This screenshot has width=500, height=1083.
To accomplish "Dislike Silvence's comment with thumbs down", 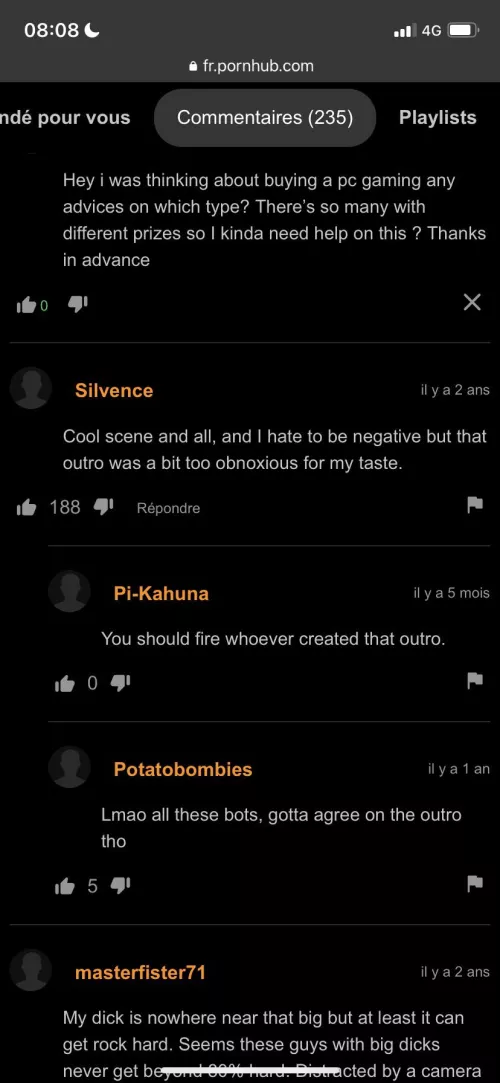I will coord(102,508).
